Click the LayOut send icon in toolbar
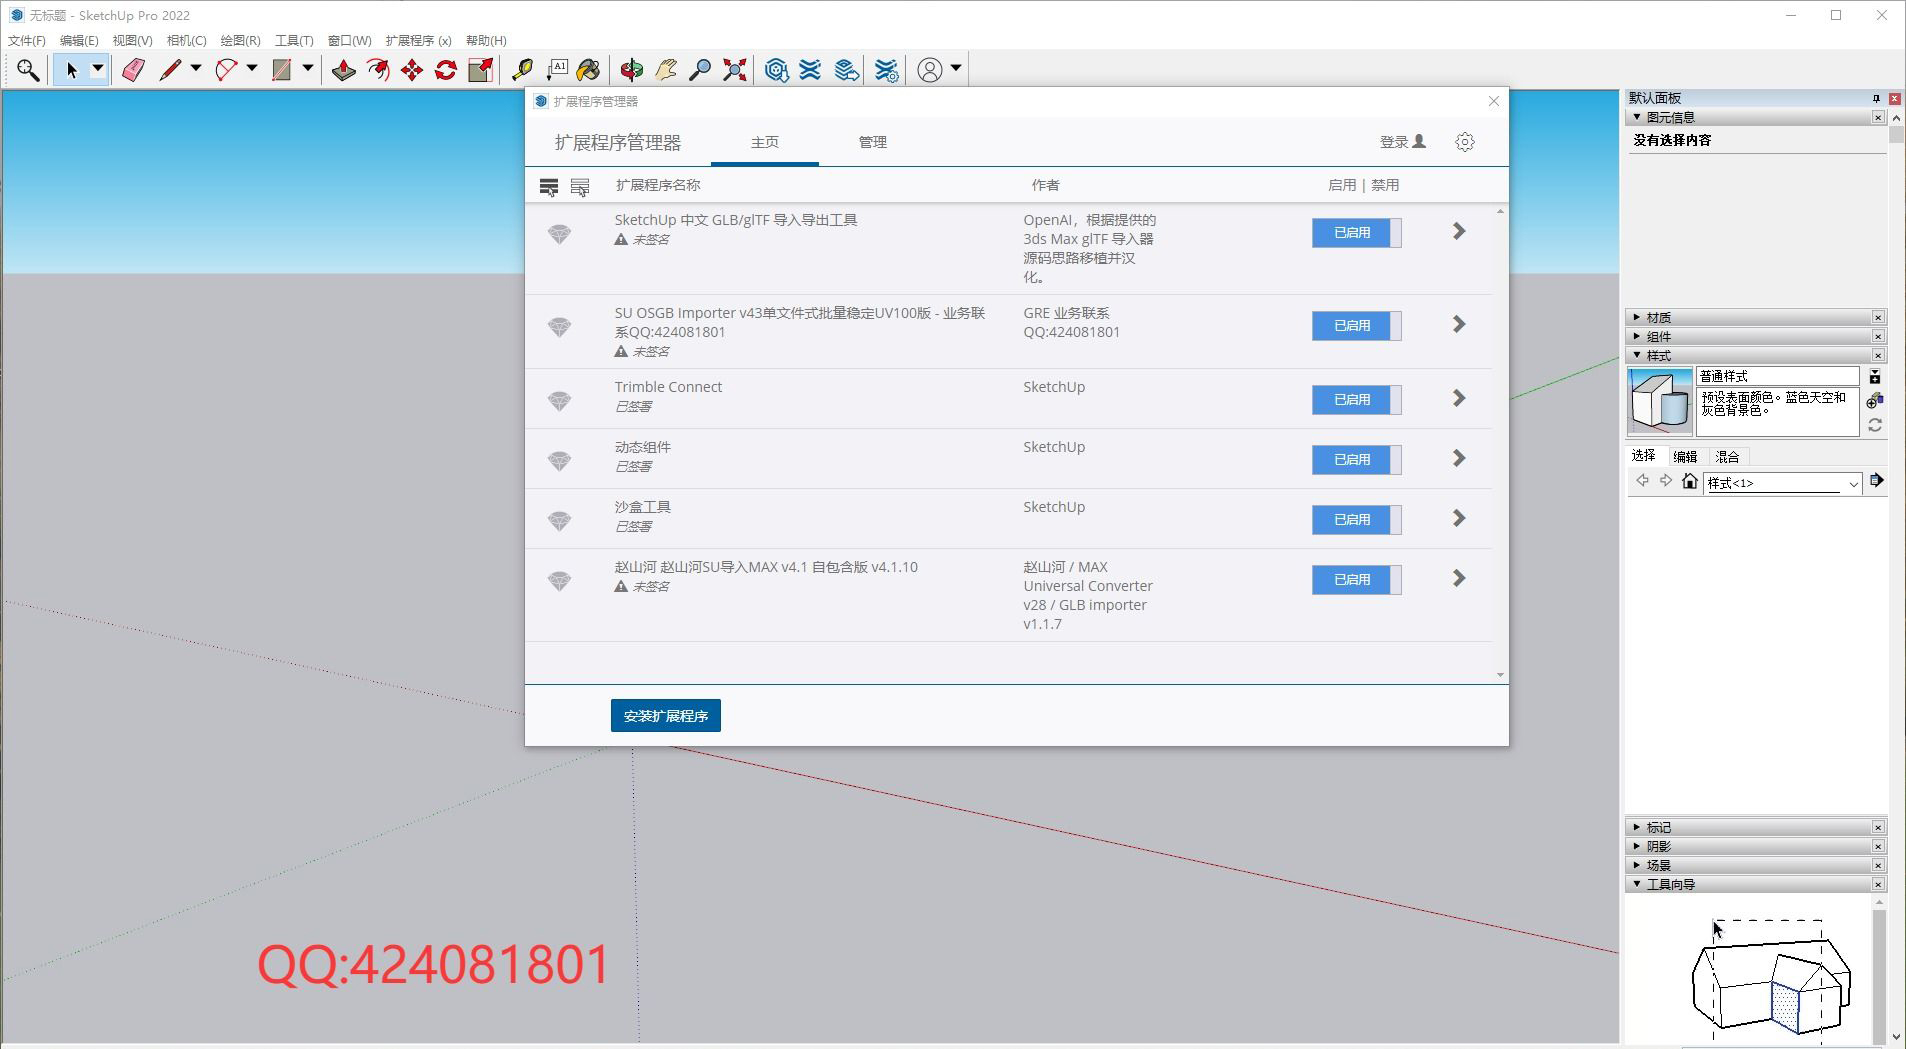 pyautogui.click(x=846, y=70)
